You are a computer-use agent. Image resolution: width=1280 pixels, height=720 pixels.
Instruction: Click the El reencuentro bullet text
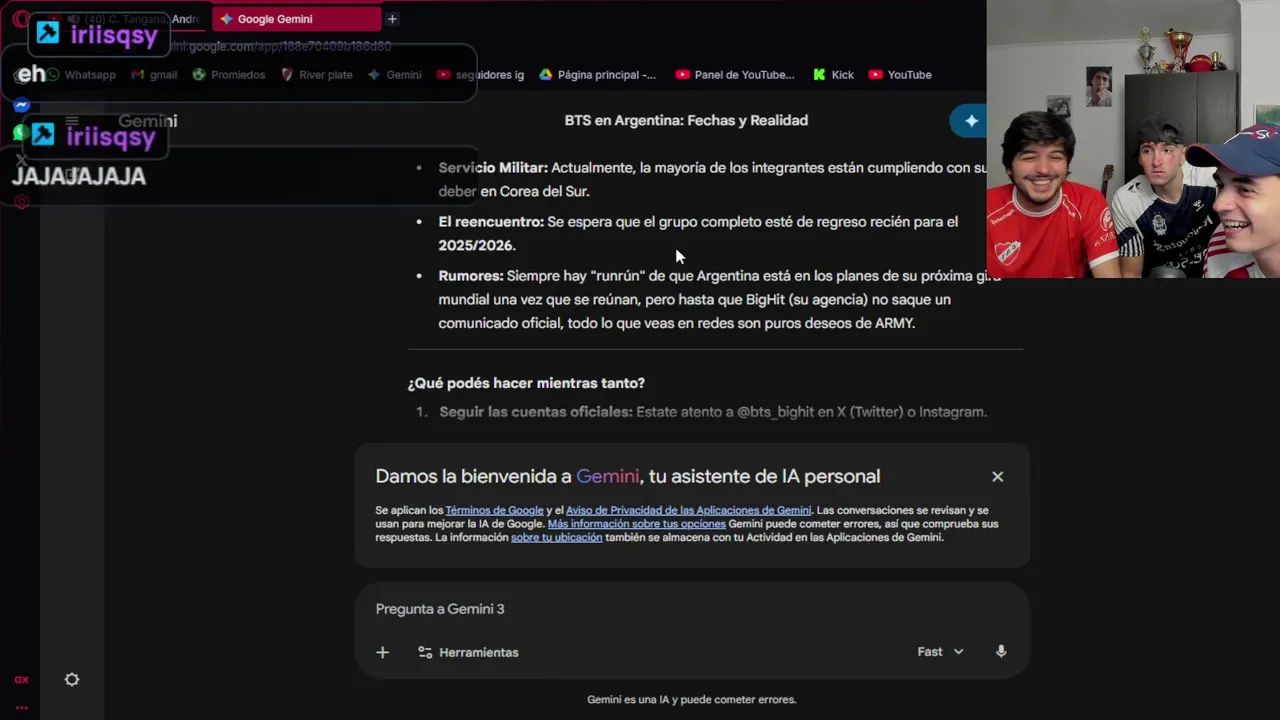698,234
